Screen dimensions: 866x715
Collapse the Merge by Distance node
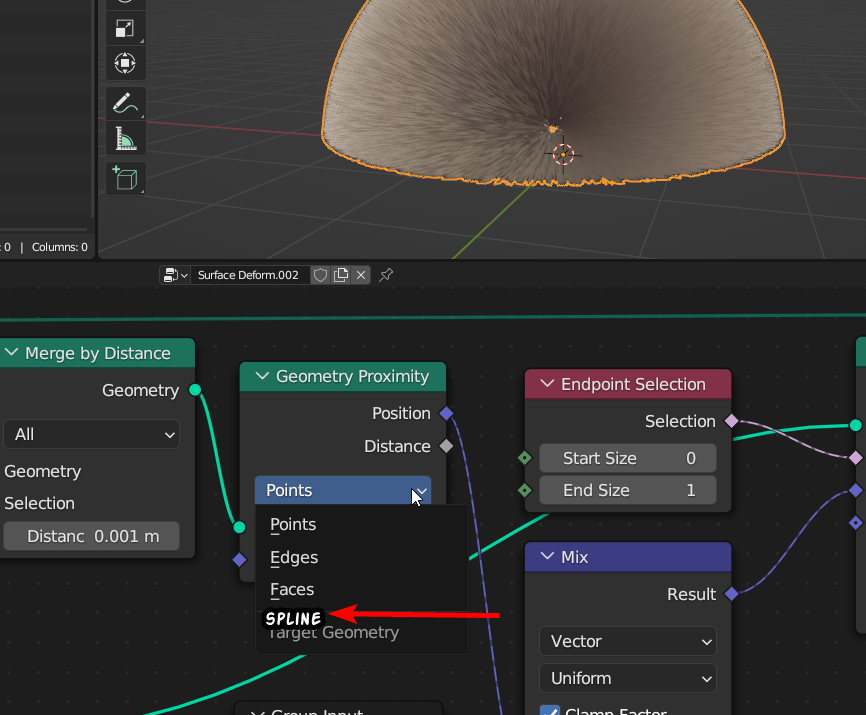pyautogui.click(x=12, y=353)
